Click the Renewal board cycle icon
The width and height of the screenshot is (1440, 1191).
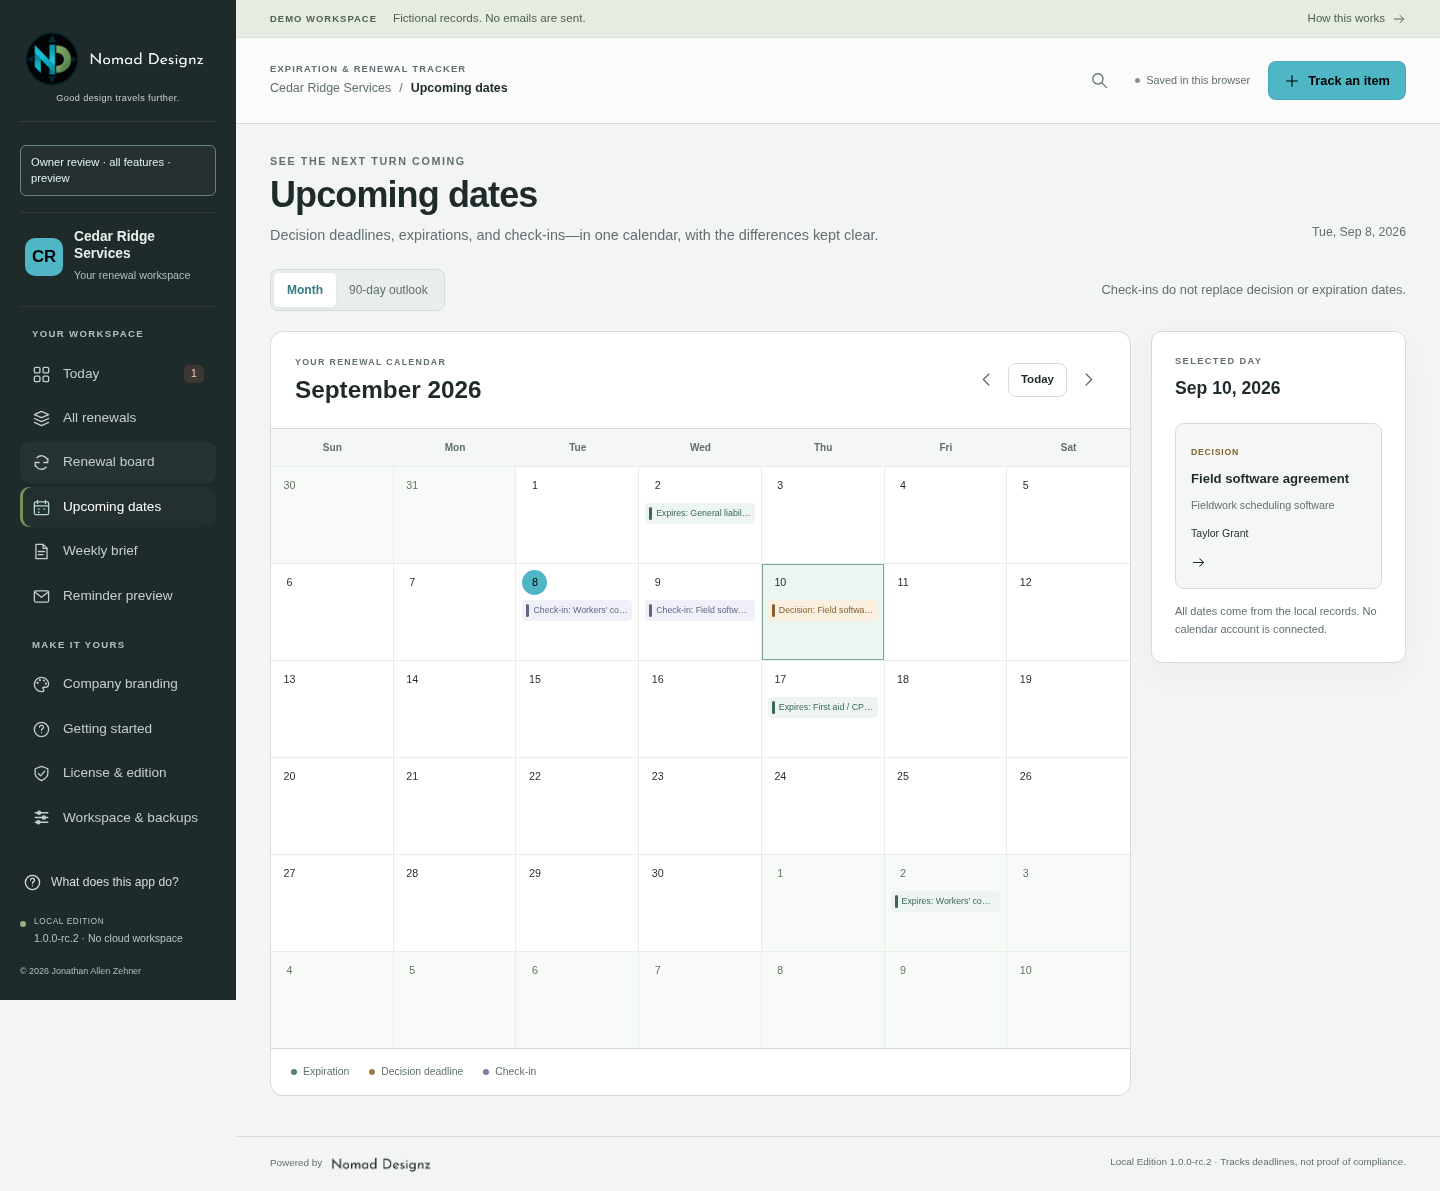coord(41,462)
